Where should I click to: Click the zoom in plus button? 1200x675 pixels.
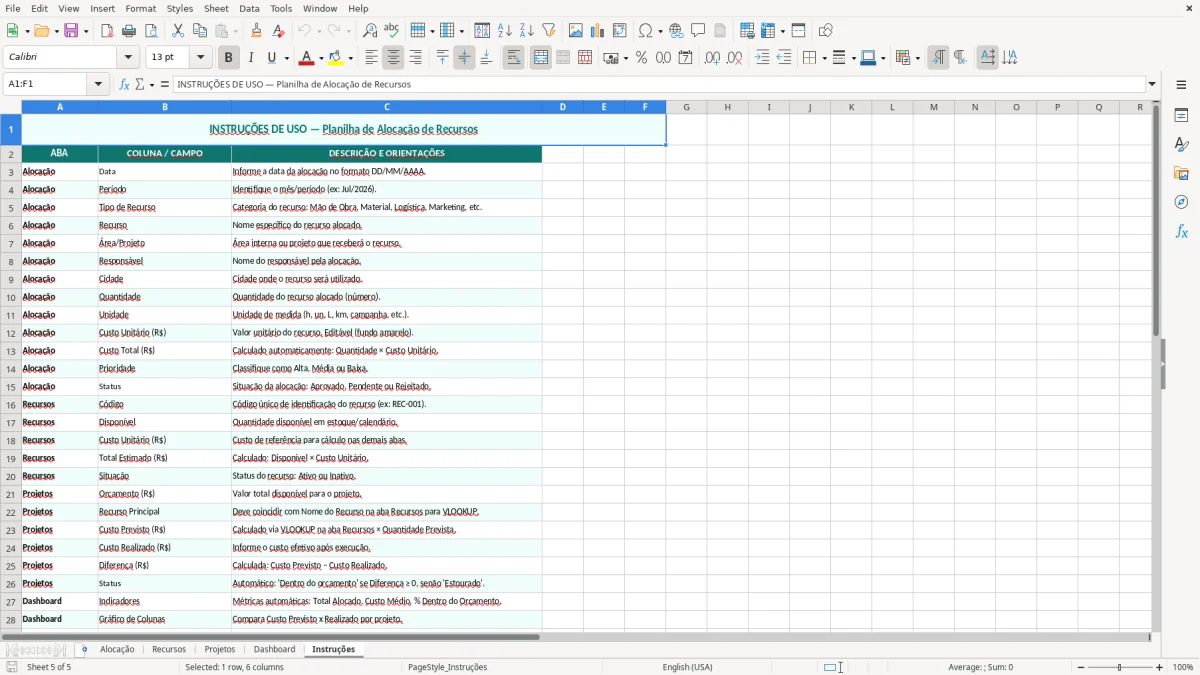point(1160,667)
